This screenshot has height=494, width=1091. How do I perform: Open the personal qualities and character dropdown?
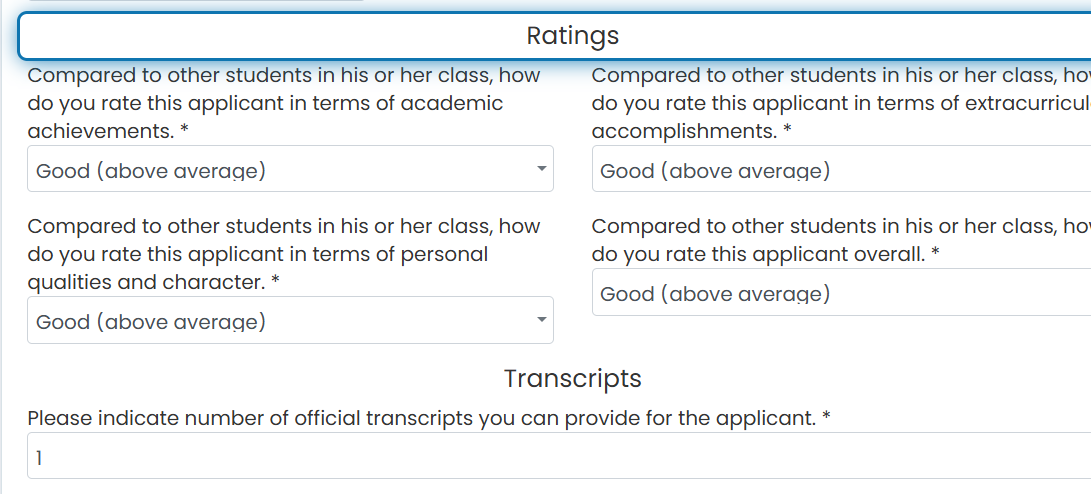tap(290, 320)
